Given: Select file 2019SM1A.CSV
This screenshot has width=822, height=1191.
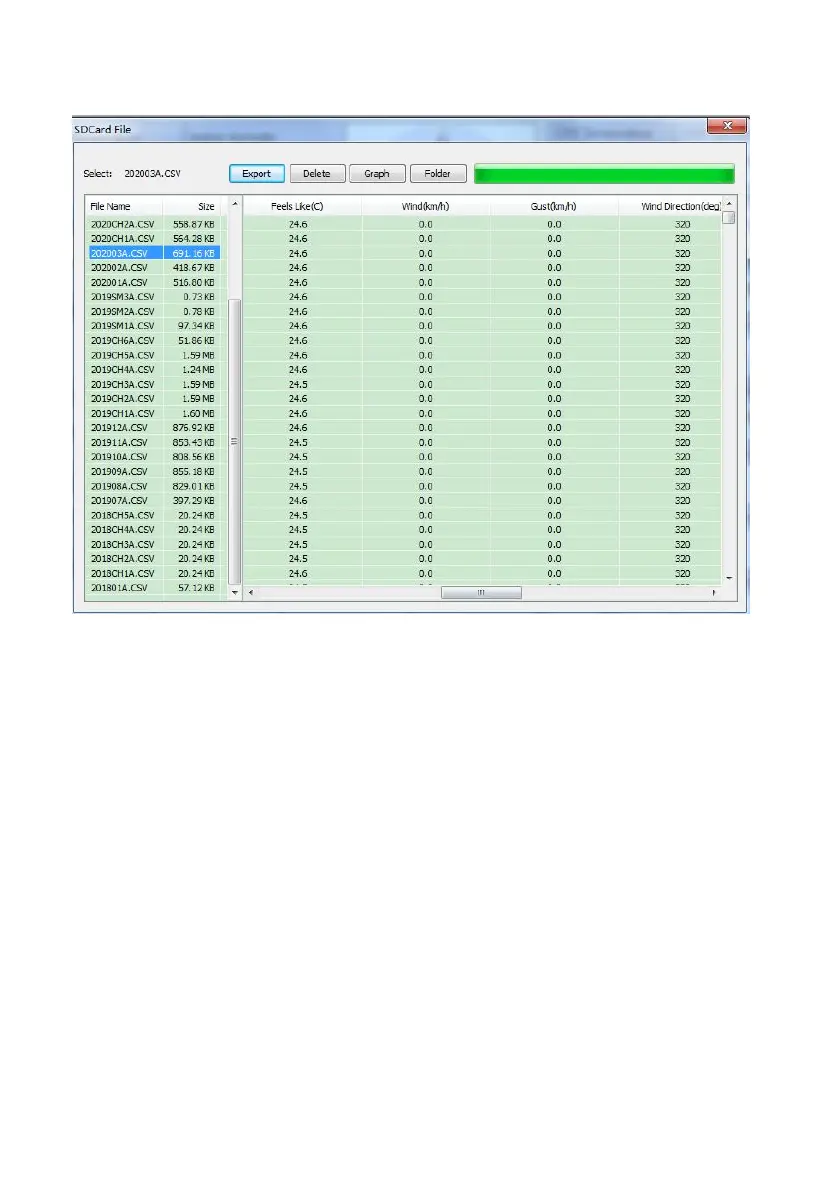Looking at the screenshot, I should [122, 326].
